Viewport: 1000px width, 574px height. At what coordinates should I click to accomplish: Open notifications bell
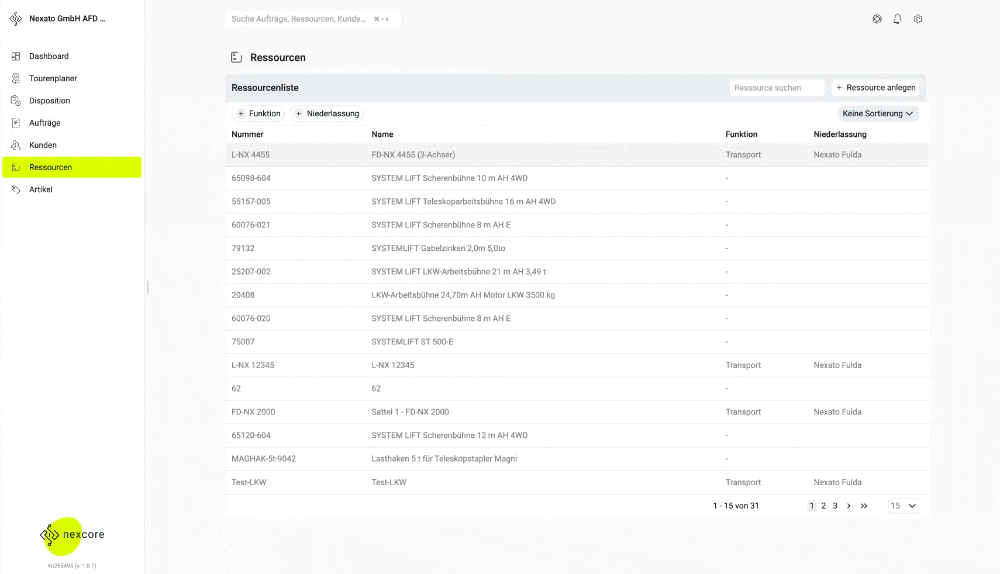[x=897, y=19]
